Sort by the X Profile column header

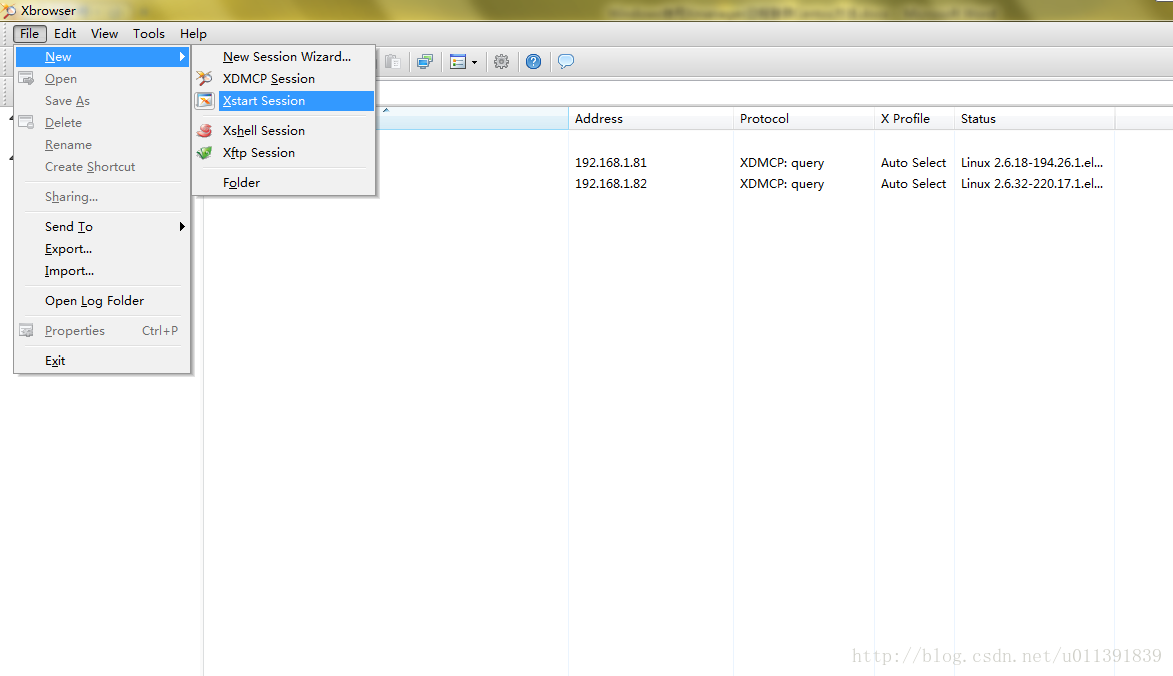914,119
